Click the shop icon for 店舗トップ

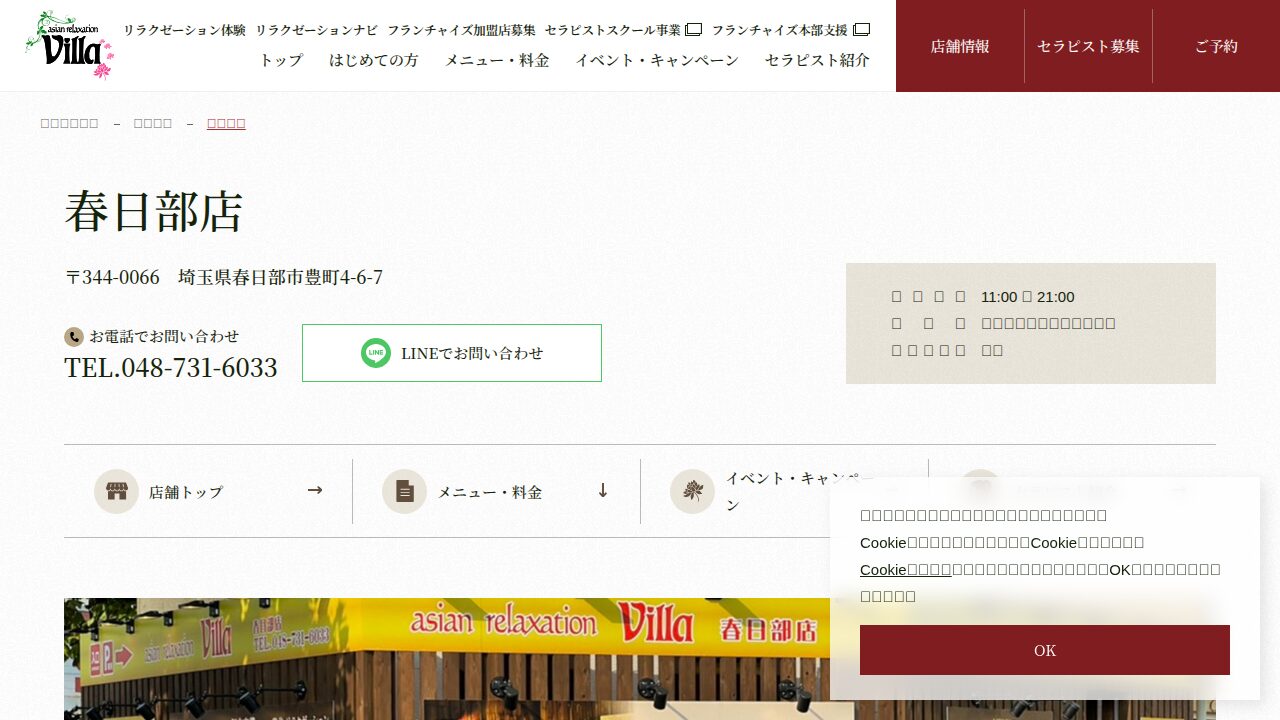pos(116,491)
